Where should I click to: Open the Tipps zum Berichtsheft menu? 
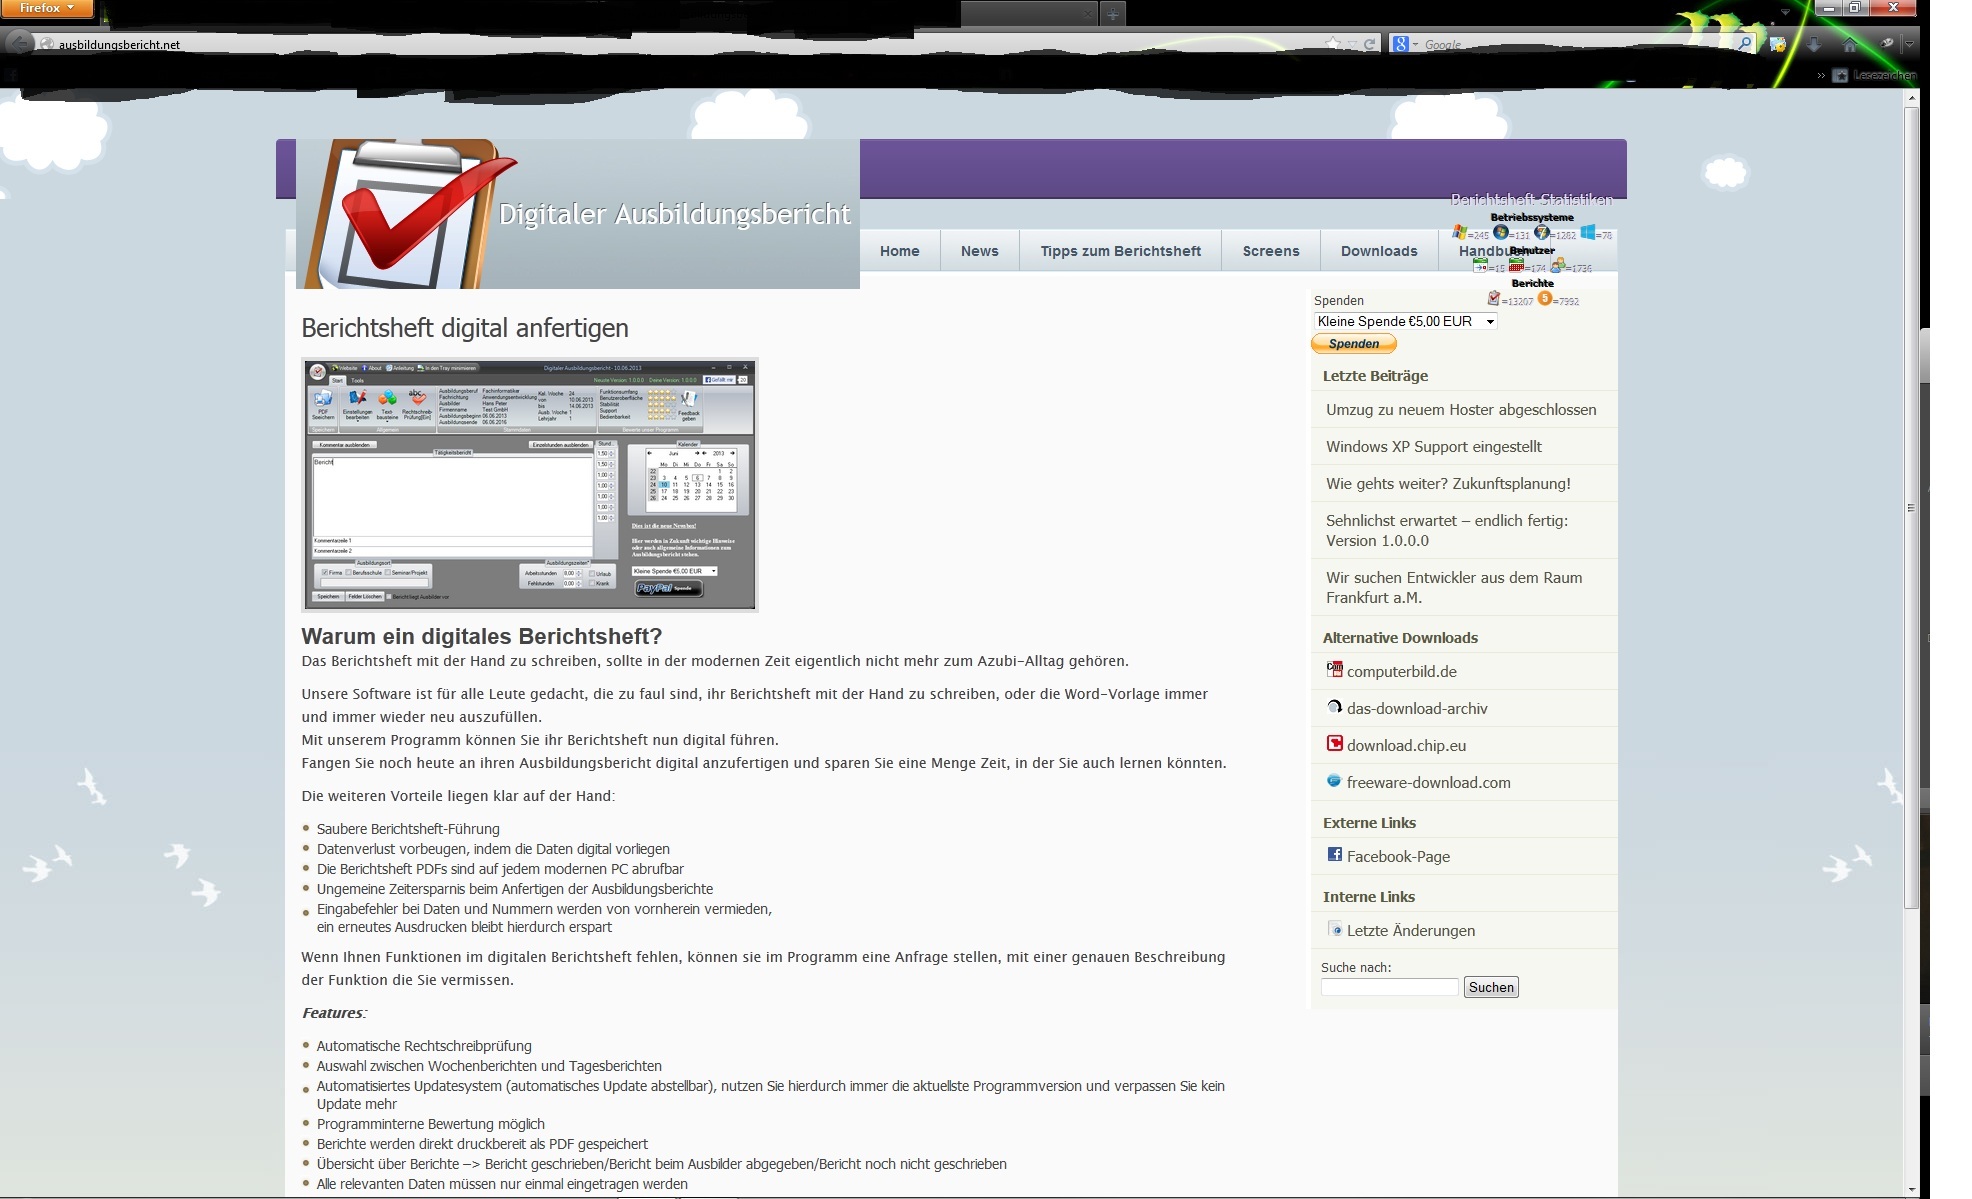point(1120,251)
